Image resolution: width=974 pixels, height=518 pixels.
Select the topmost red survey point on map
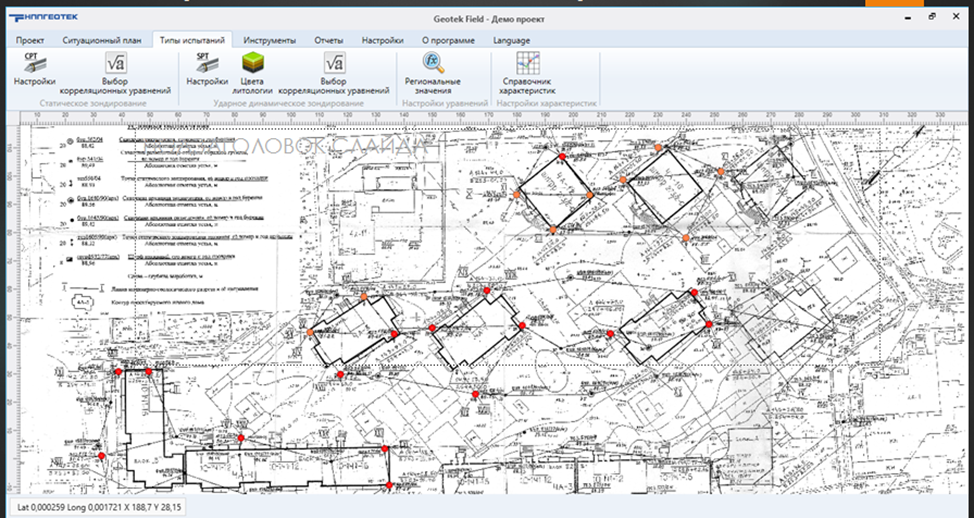pos(562,157)
